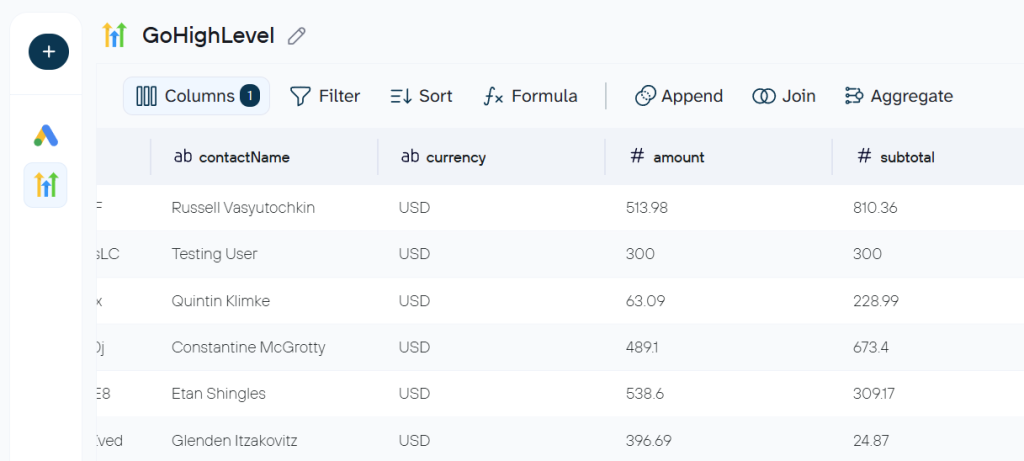This screenshot has width=1024, height=461.
Task: Click the subtotal value 309.17
Action: click(874, 394)
